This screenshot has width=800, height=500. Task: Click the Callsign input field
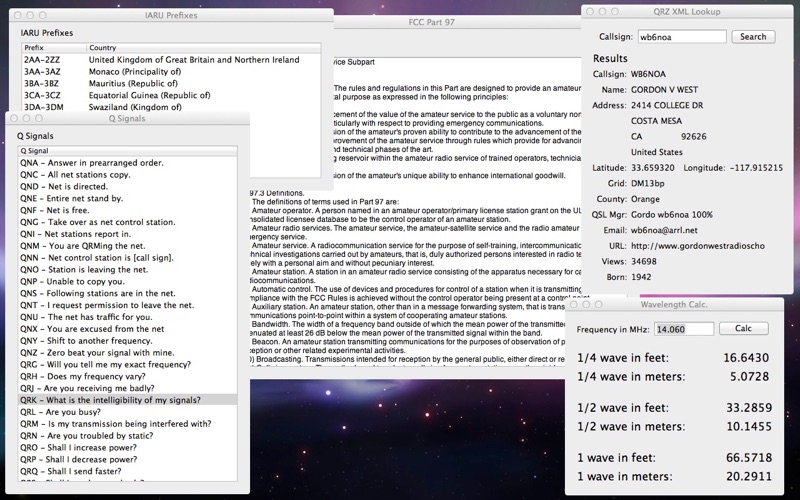(682, 37)
